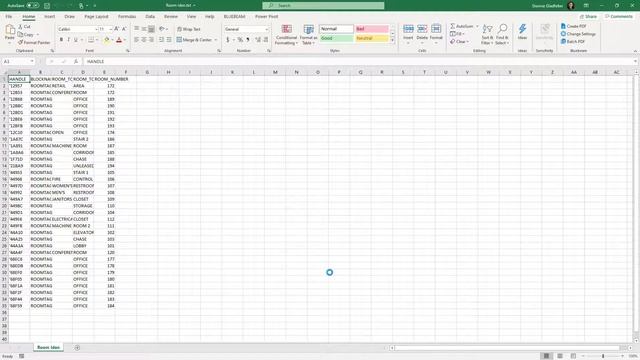The height and width of the screenshot is (360, 640).
Task: Open Find & Select menu
Action: tap(502, 34)
